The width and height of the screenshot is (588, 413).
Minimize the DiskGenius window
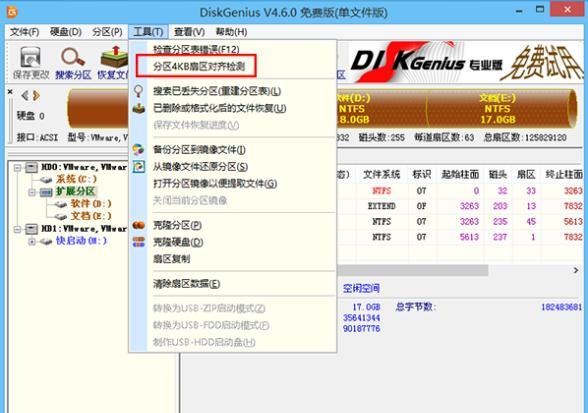pyautogui.click(x=519, y=11)
